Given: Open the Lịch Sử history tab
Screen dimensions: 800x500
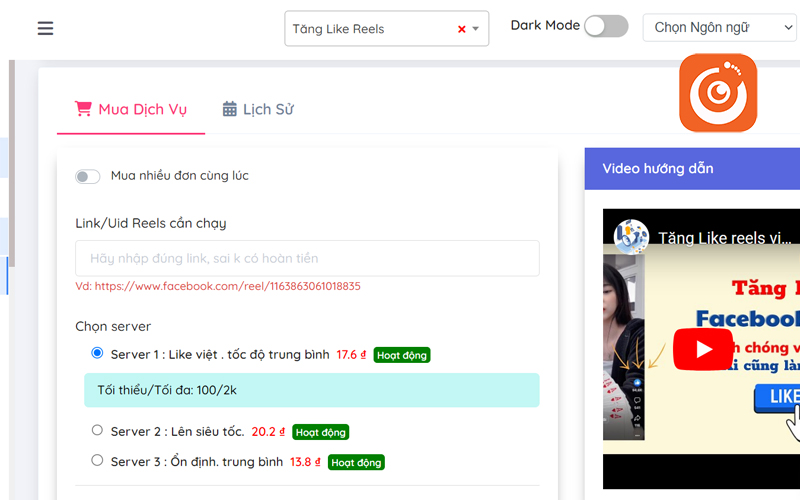Looking at the screenshot, I should (x=258, y=109).
